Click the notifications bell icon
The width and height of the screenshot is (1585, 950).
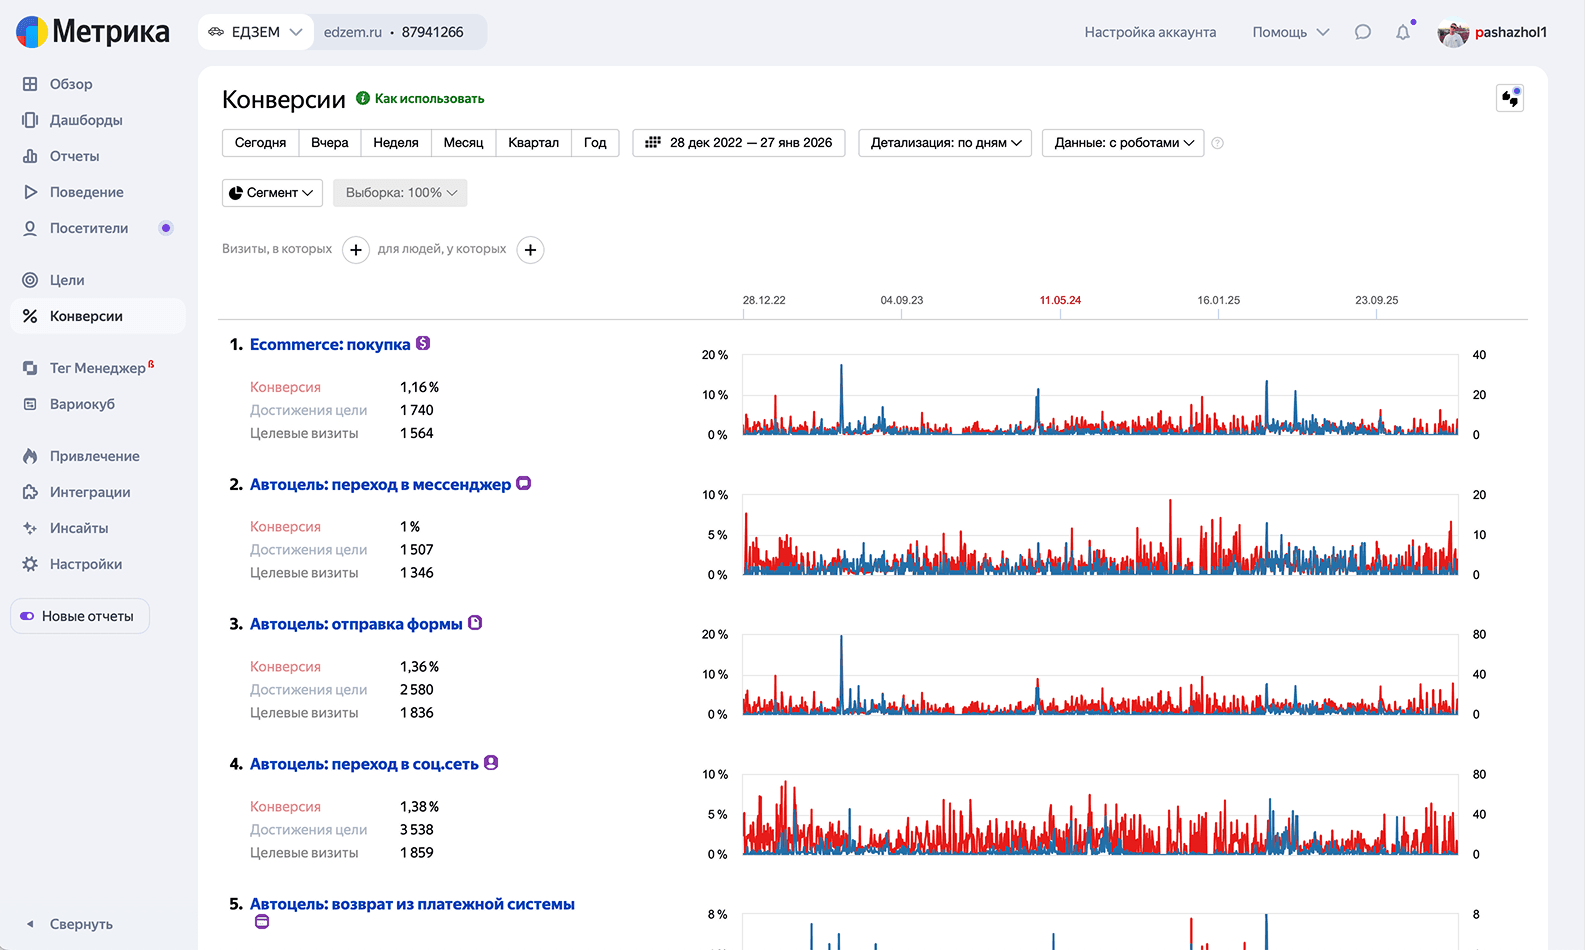[1403, 32]
